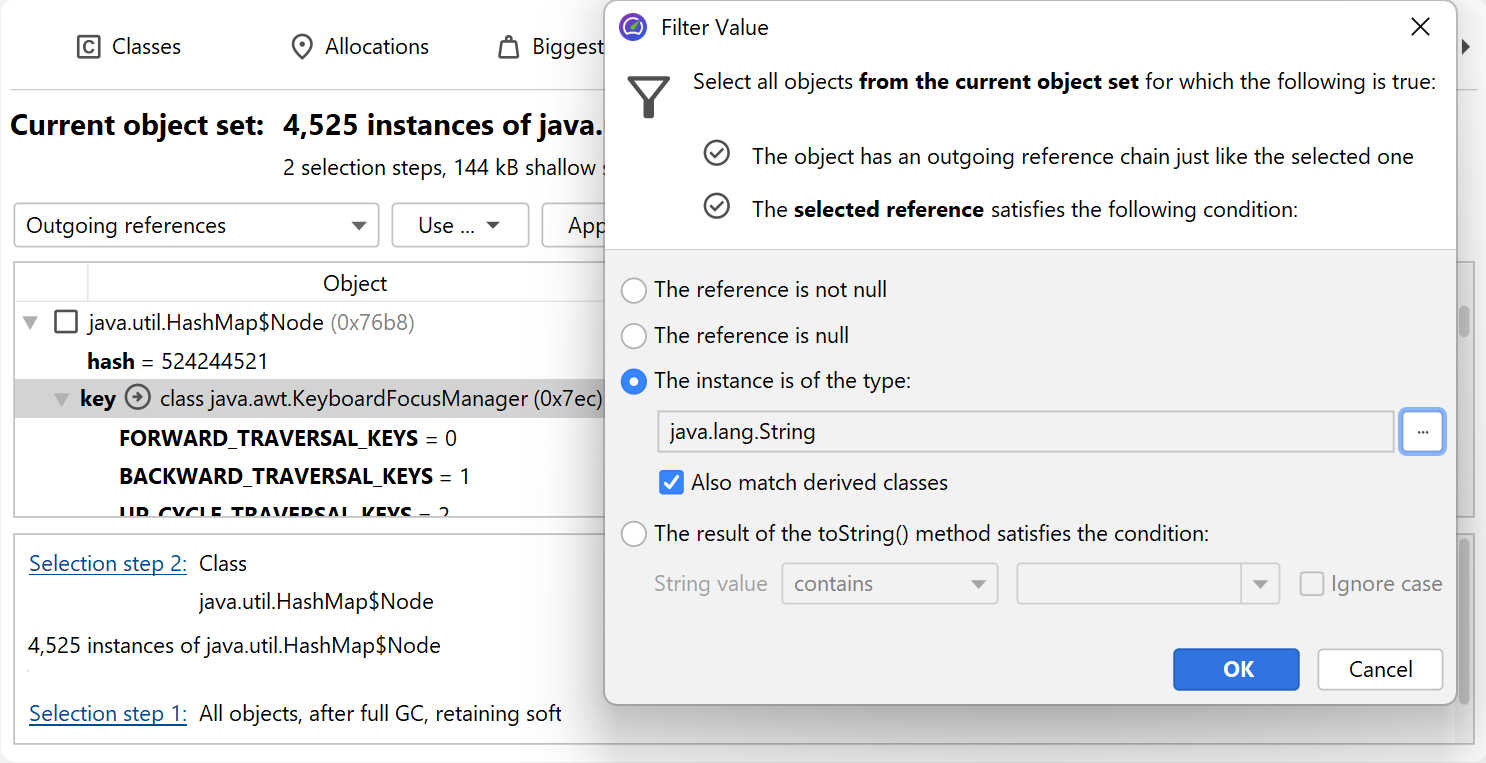
Task: Click the Classes view icon
Action: (x=89, y=47)
